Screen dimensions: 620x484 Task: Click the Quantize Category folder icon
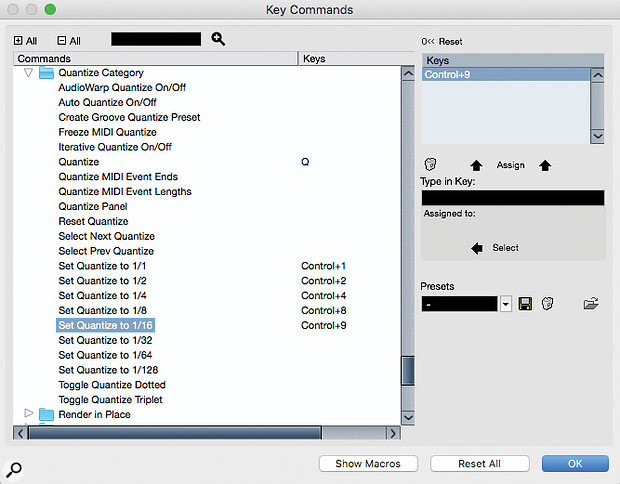46,73
